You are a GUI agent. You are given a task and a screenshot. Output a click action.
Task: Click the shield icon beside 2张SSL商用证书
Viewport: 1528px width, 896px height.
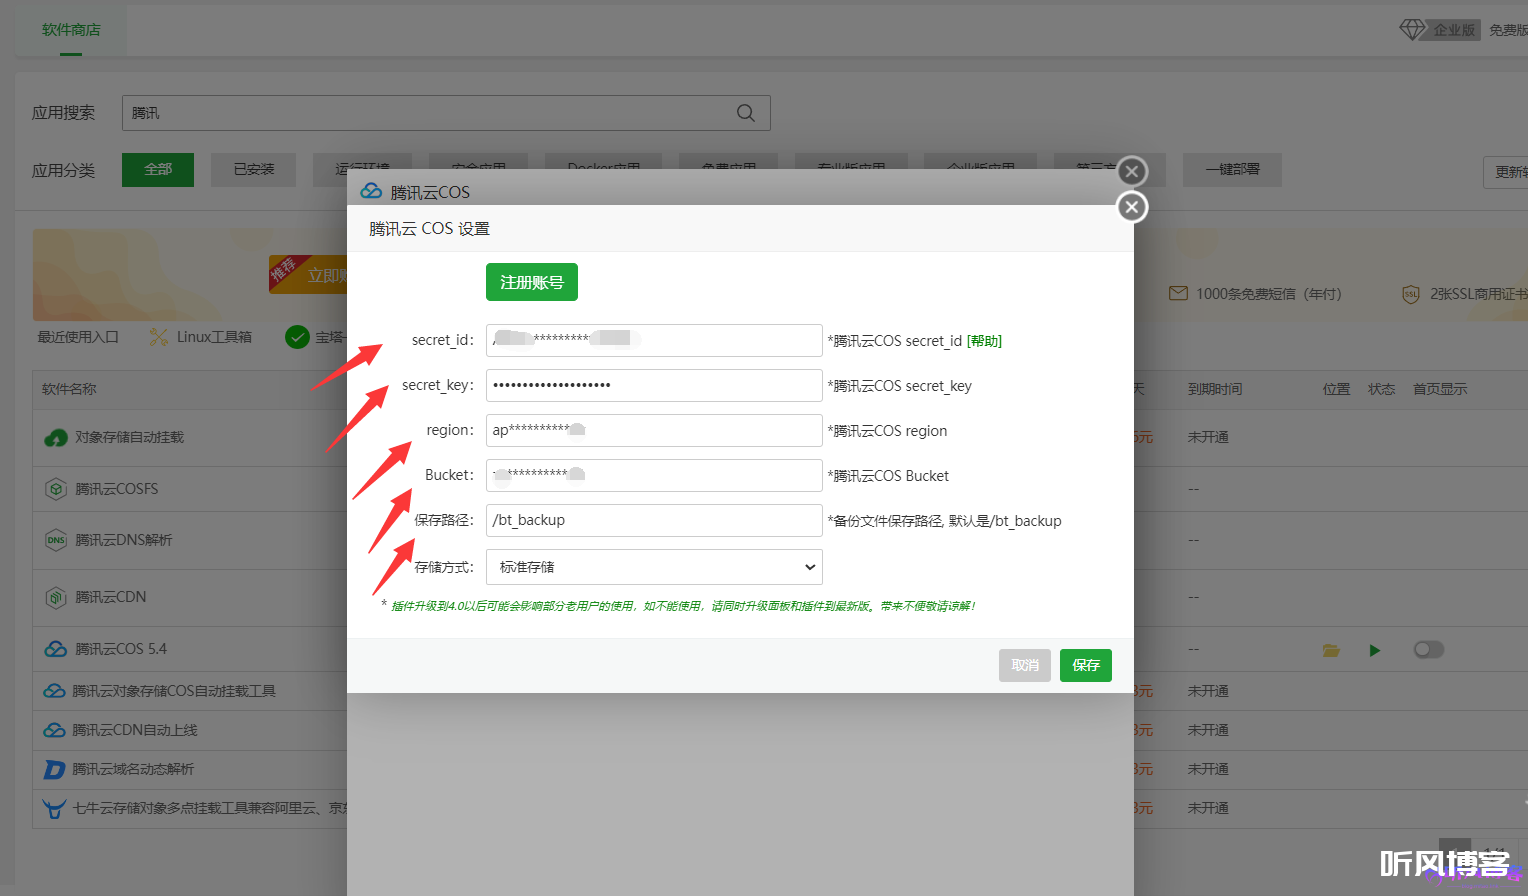(1410, 294)
